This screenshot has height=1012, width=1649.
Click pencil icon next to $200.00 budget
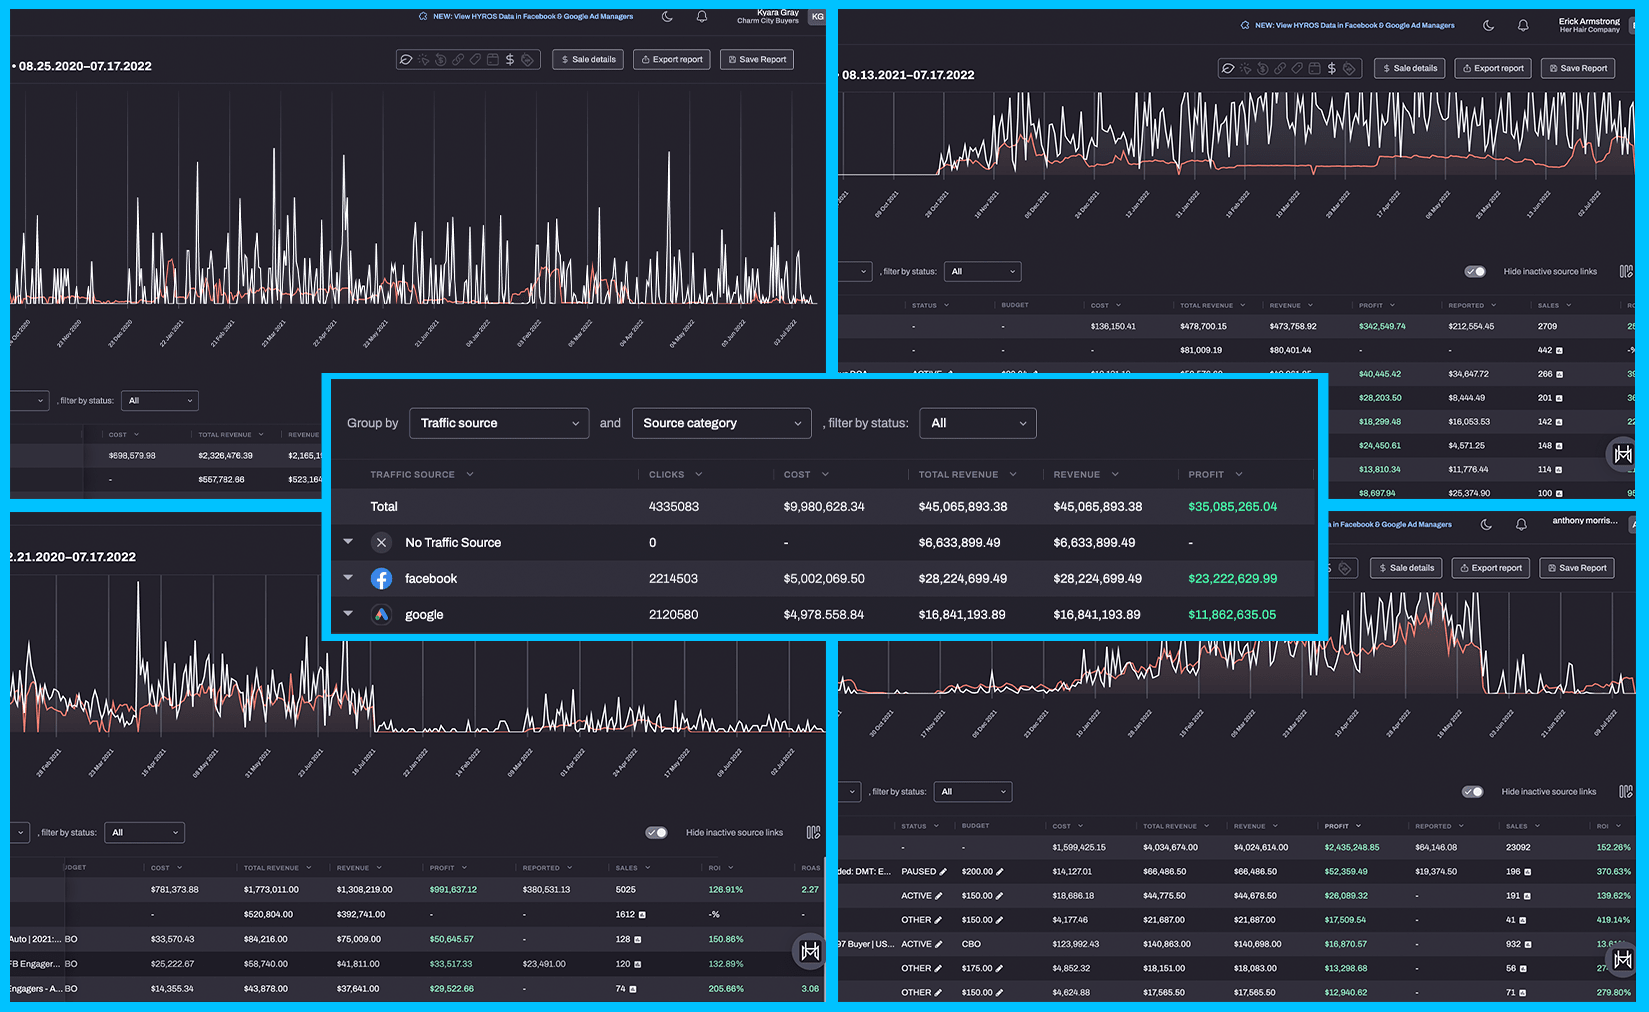[x=1000, y=872]
